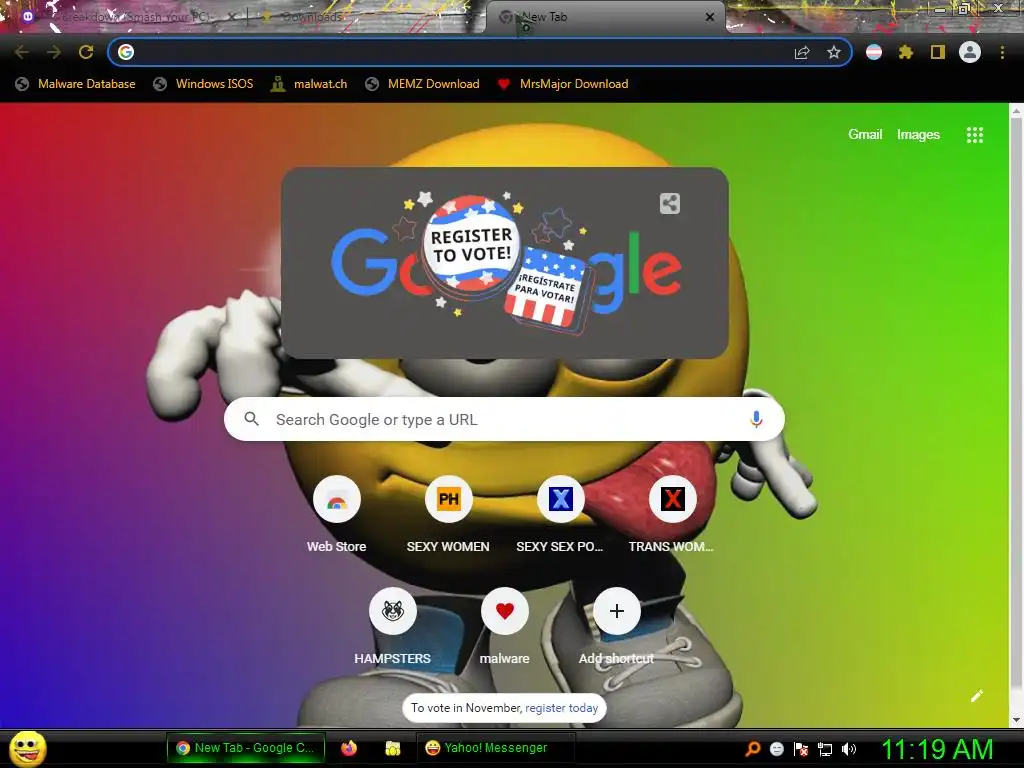Share the Register to Vote doodle

pyautogui.click(x=670, y=204)
